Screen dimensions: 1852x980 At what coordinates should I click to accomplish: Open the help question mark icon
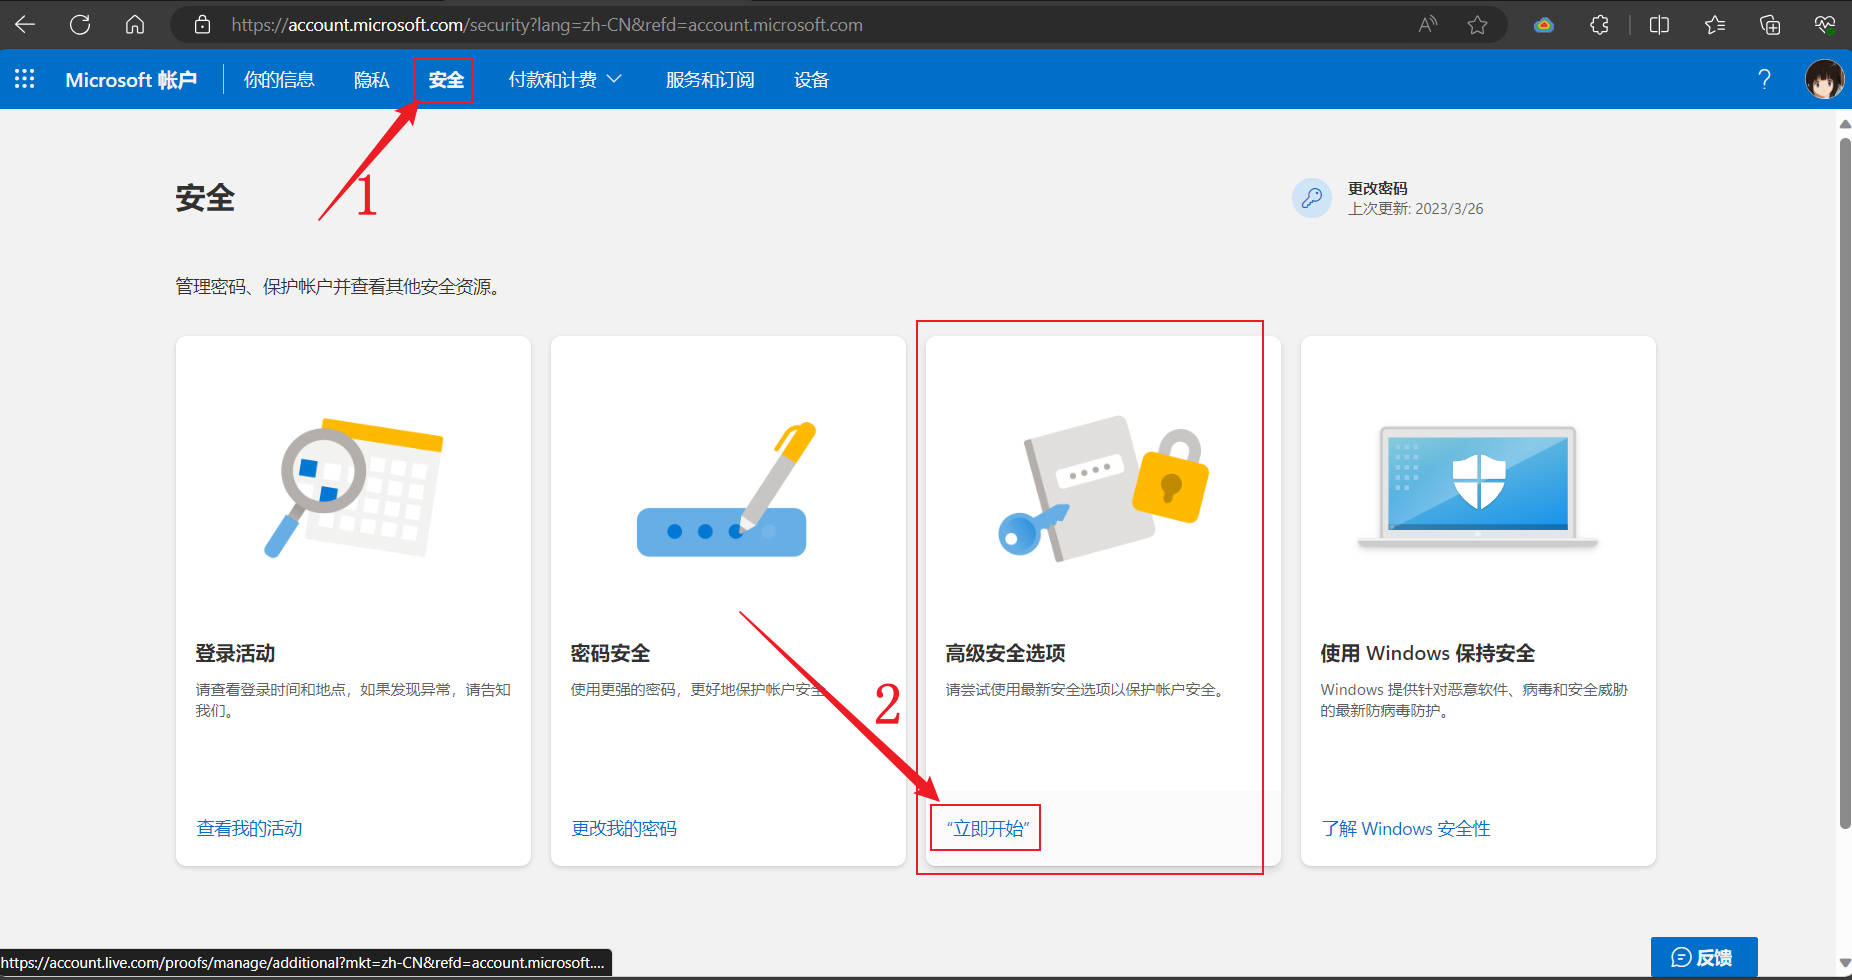1764,79
